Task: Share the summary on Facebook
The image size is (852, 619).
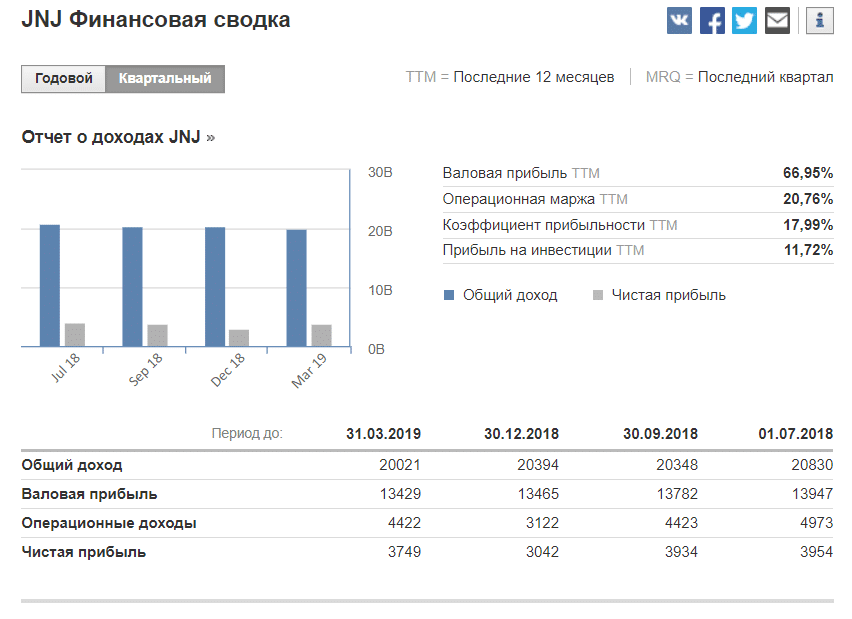Action: pos(712,21)
